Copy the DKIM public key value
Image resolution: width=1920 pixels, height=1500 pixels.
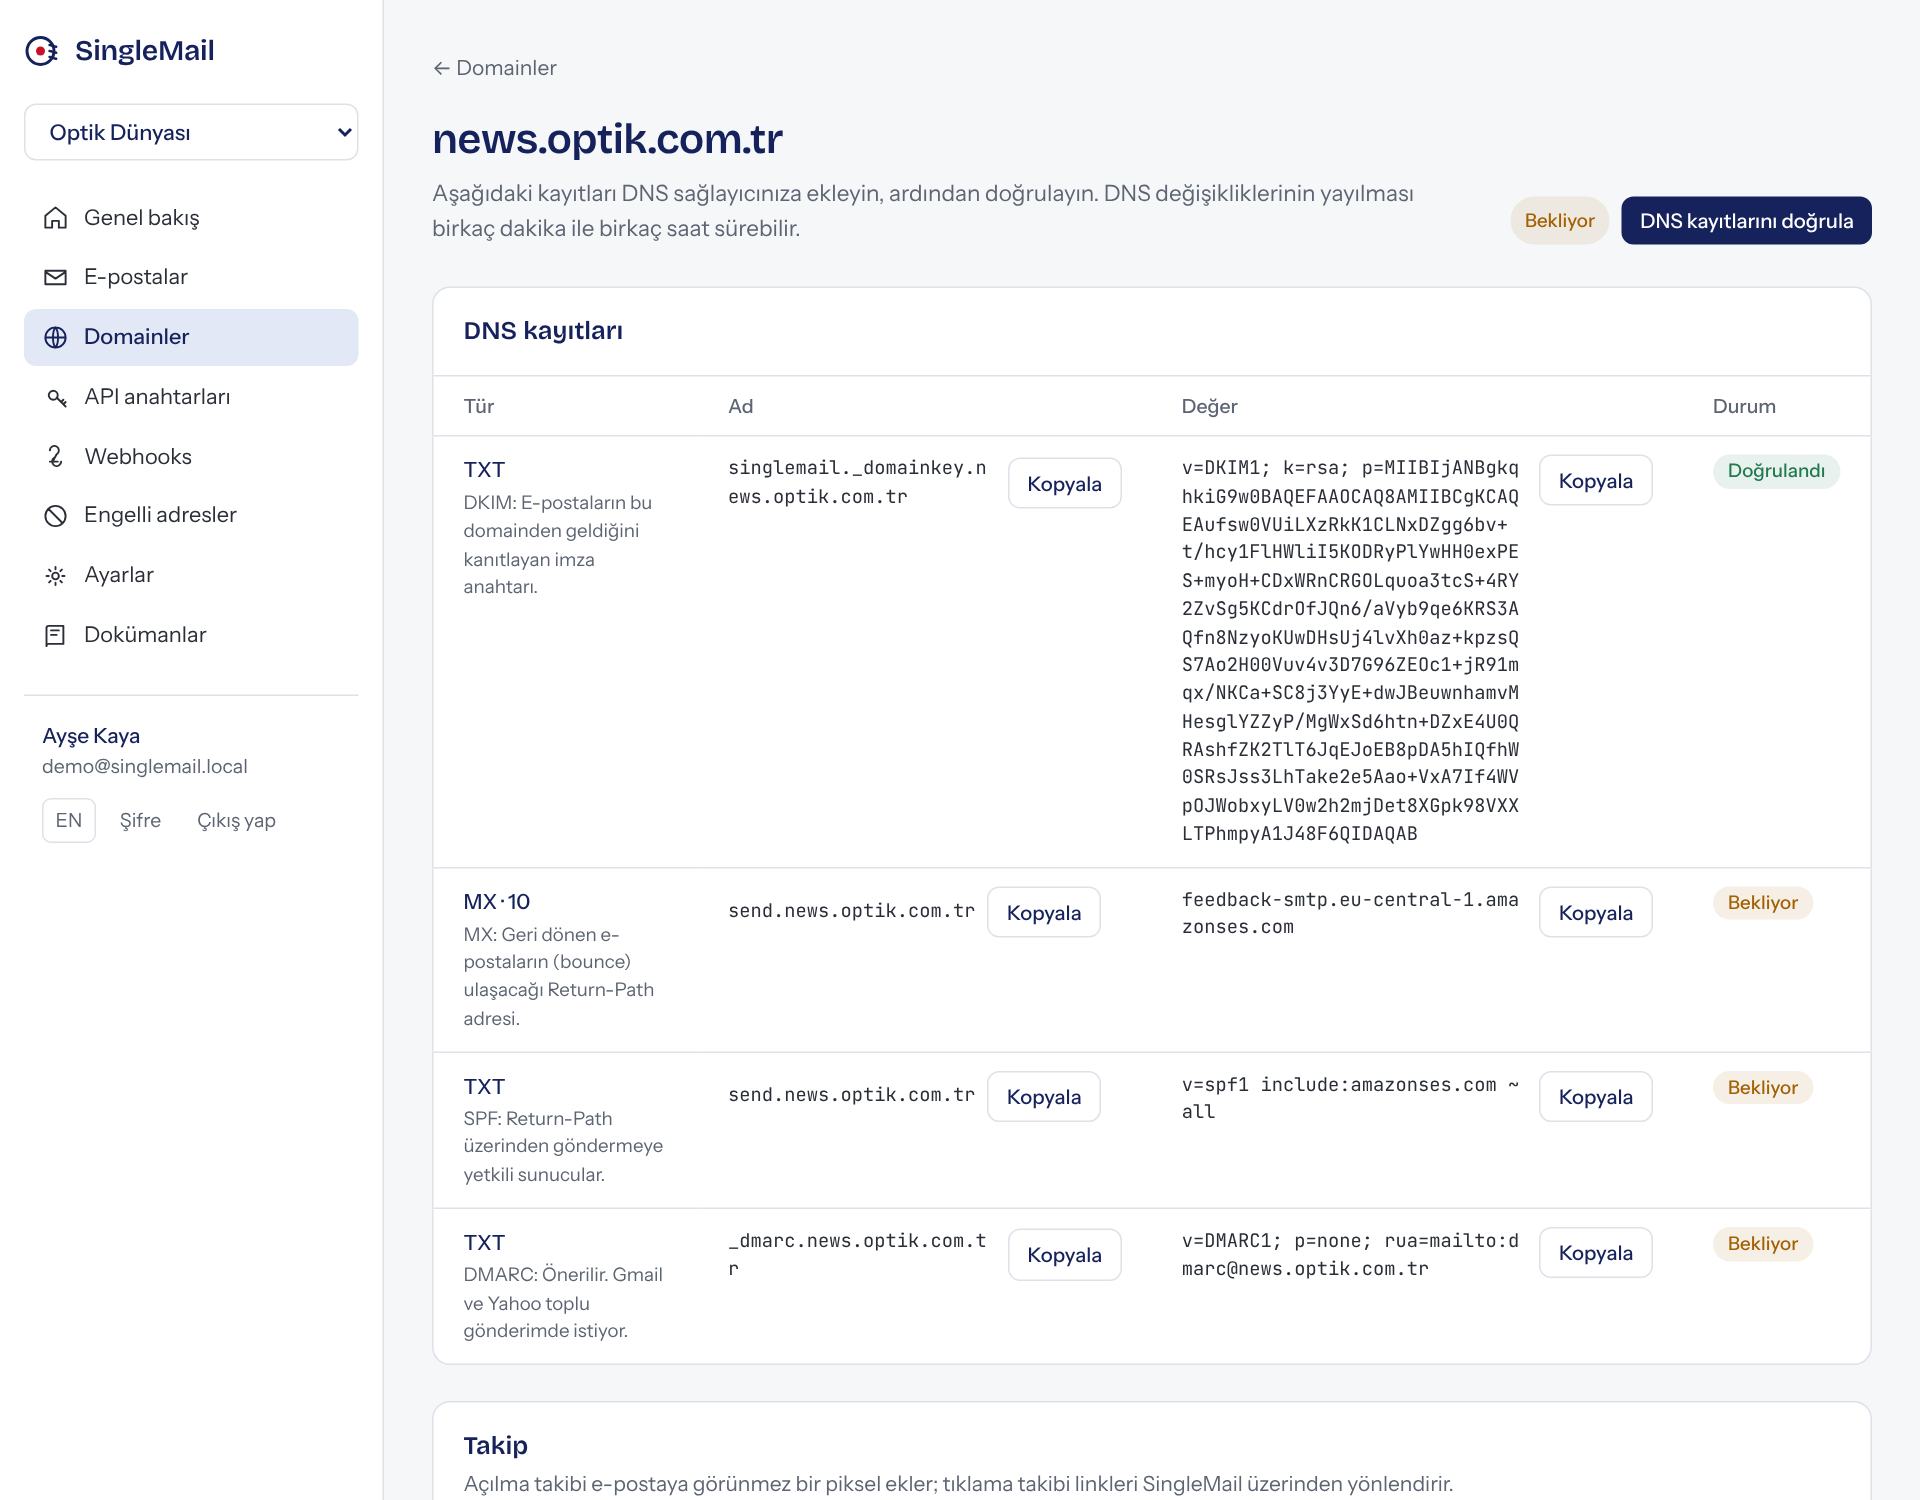pyautogui.click(x=1595, y=481)
